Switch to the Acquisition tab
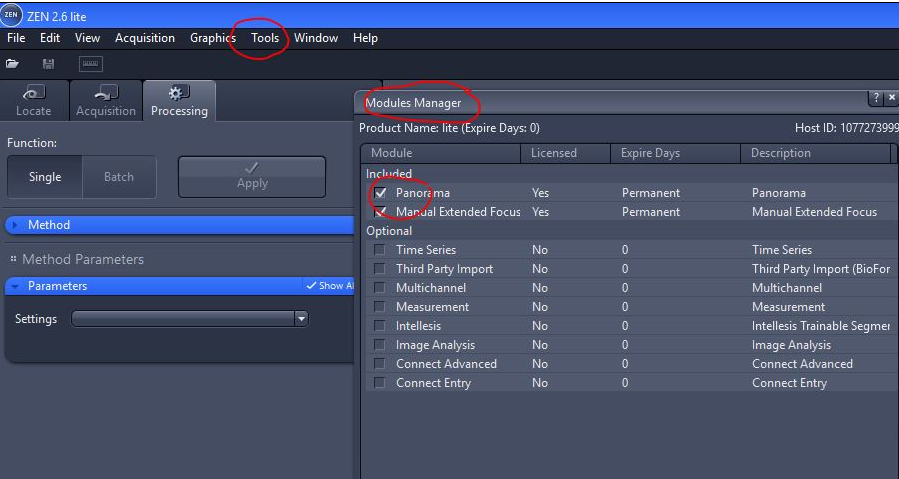The image size is (899, 479). click(106, 102)
